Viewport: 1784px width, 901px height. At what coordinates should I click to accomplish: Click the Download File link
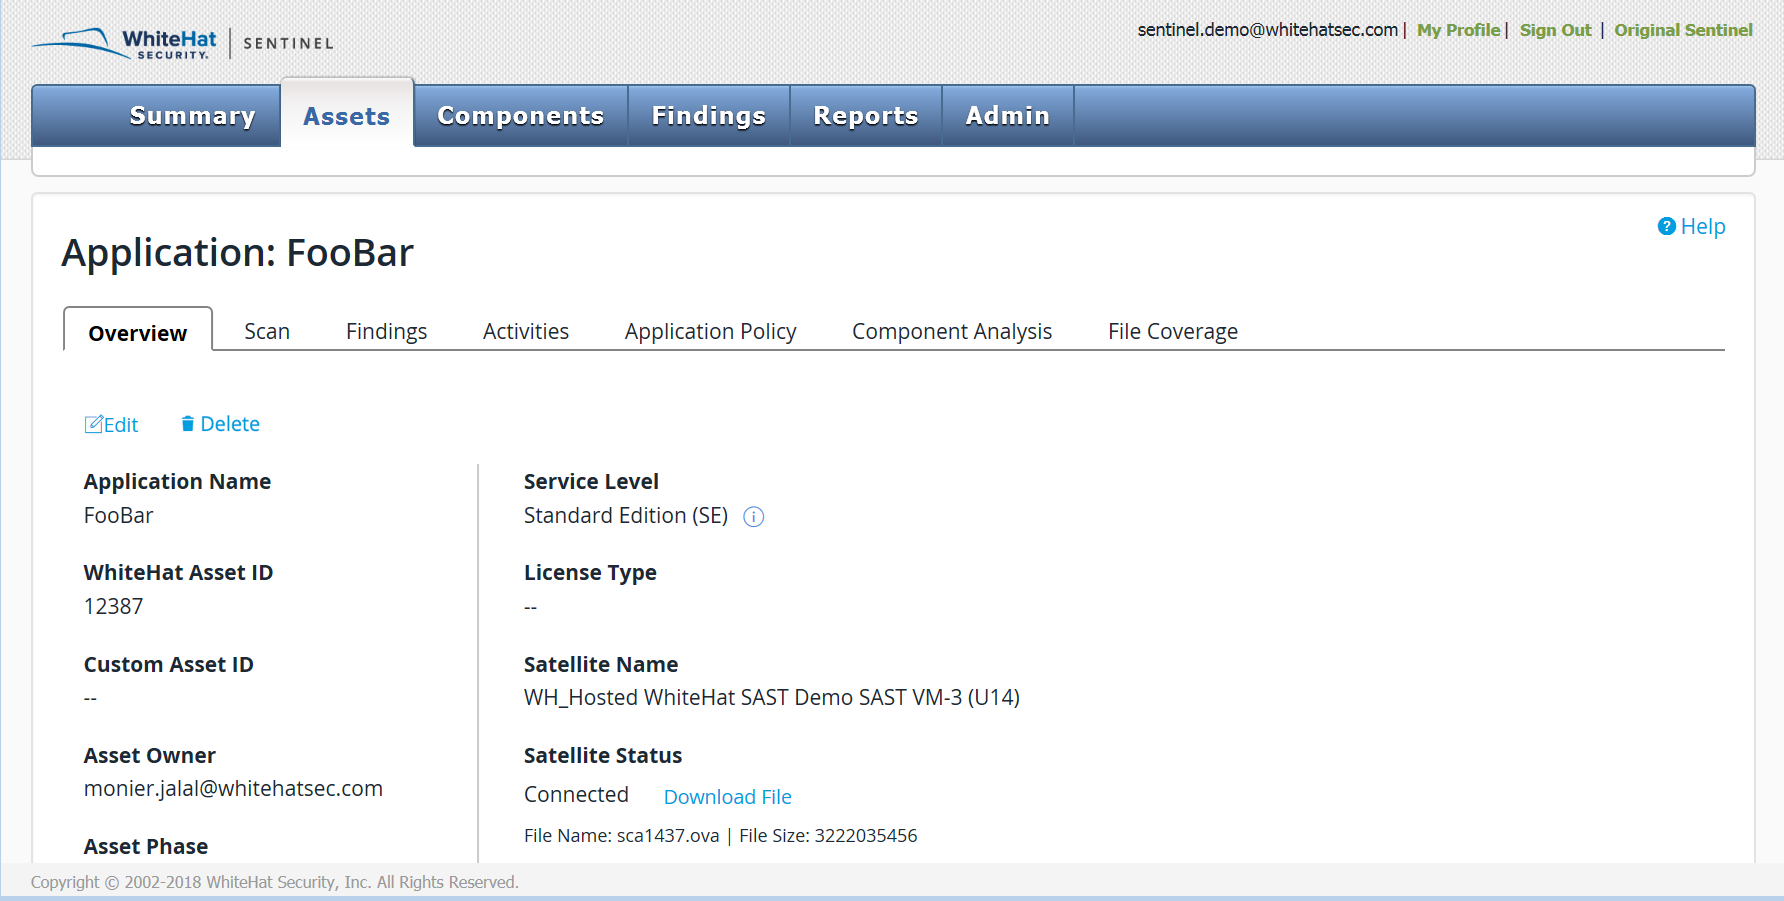727,796
